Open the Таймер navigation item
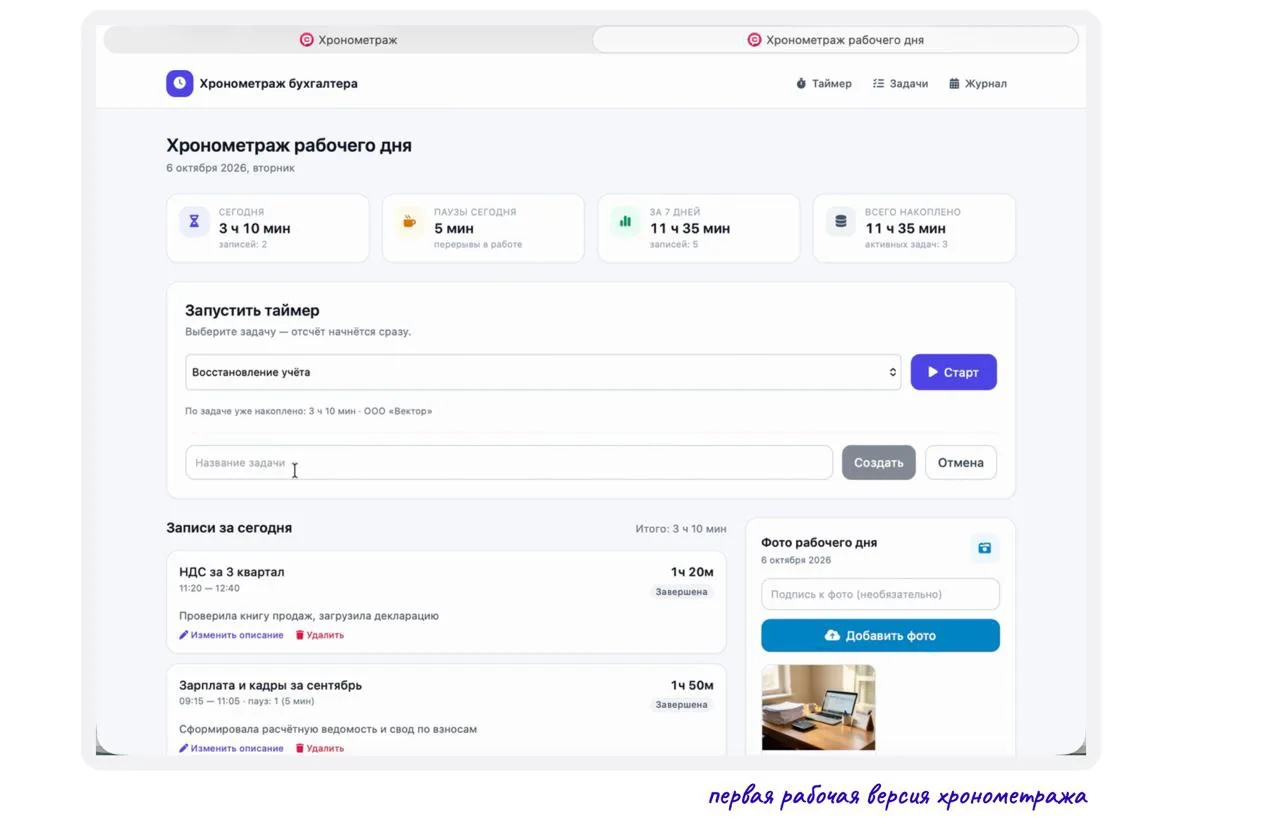This screenshot has height=829, width=1280. click(x=824, y=84)
